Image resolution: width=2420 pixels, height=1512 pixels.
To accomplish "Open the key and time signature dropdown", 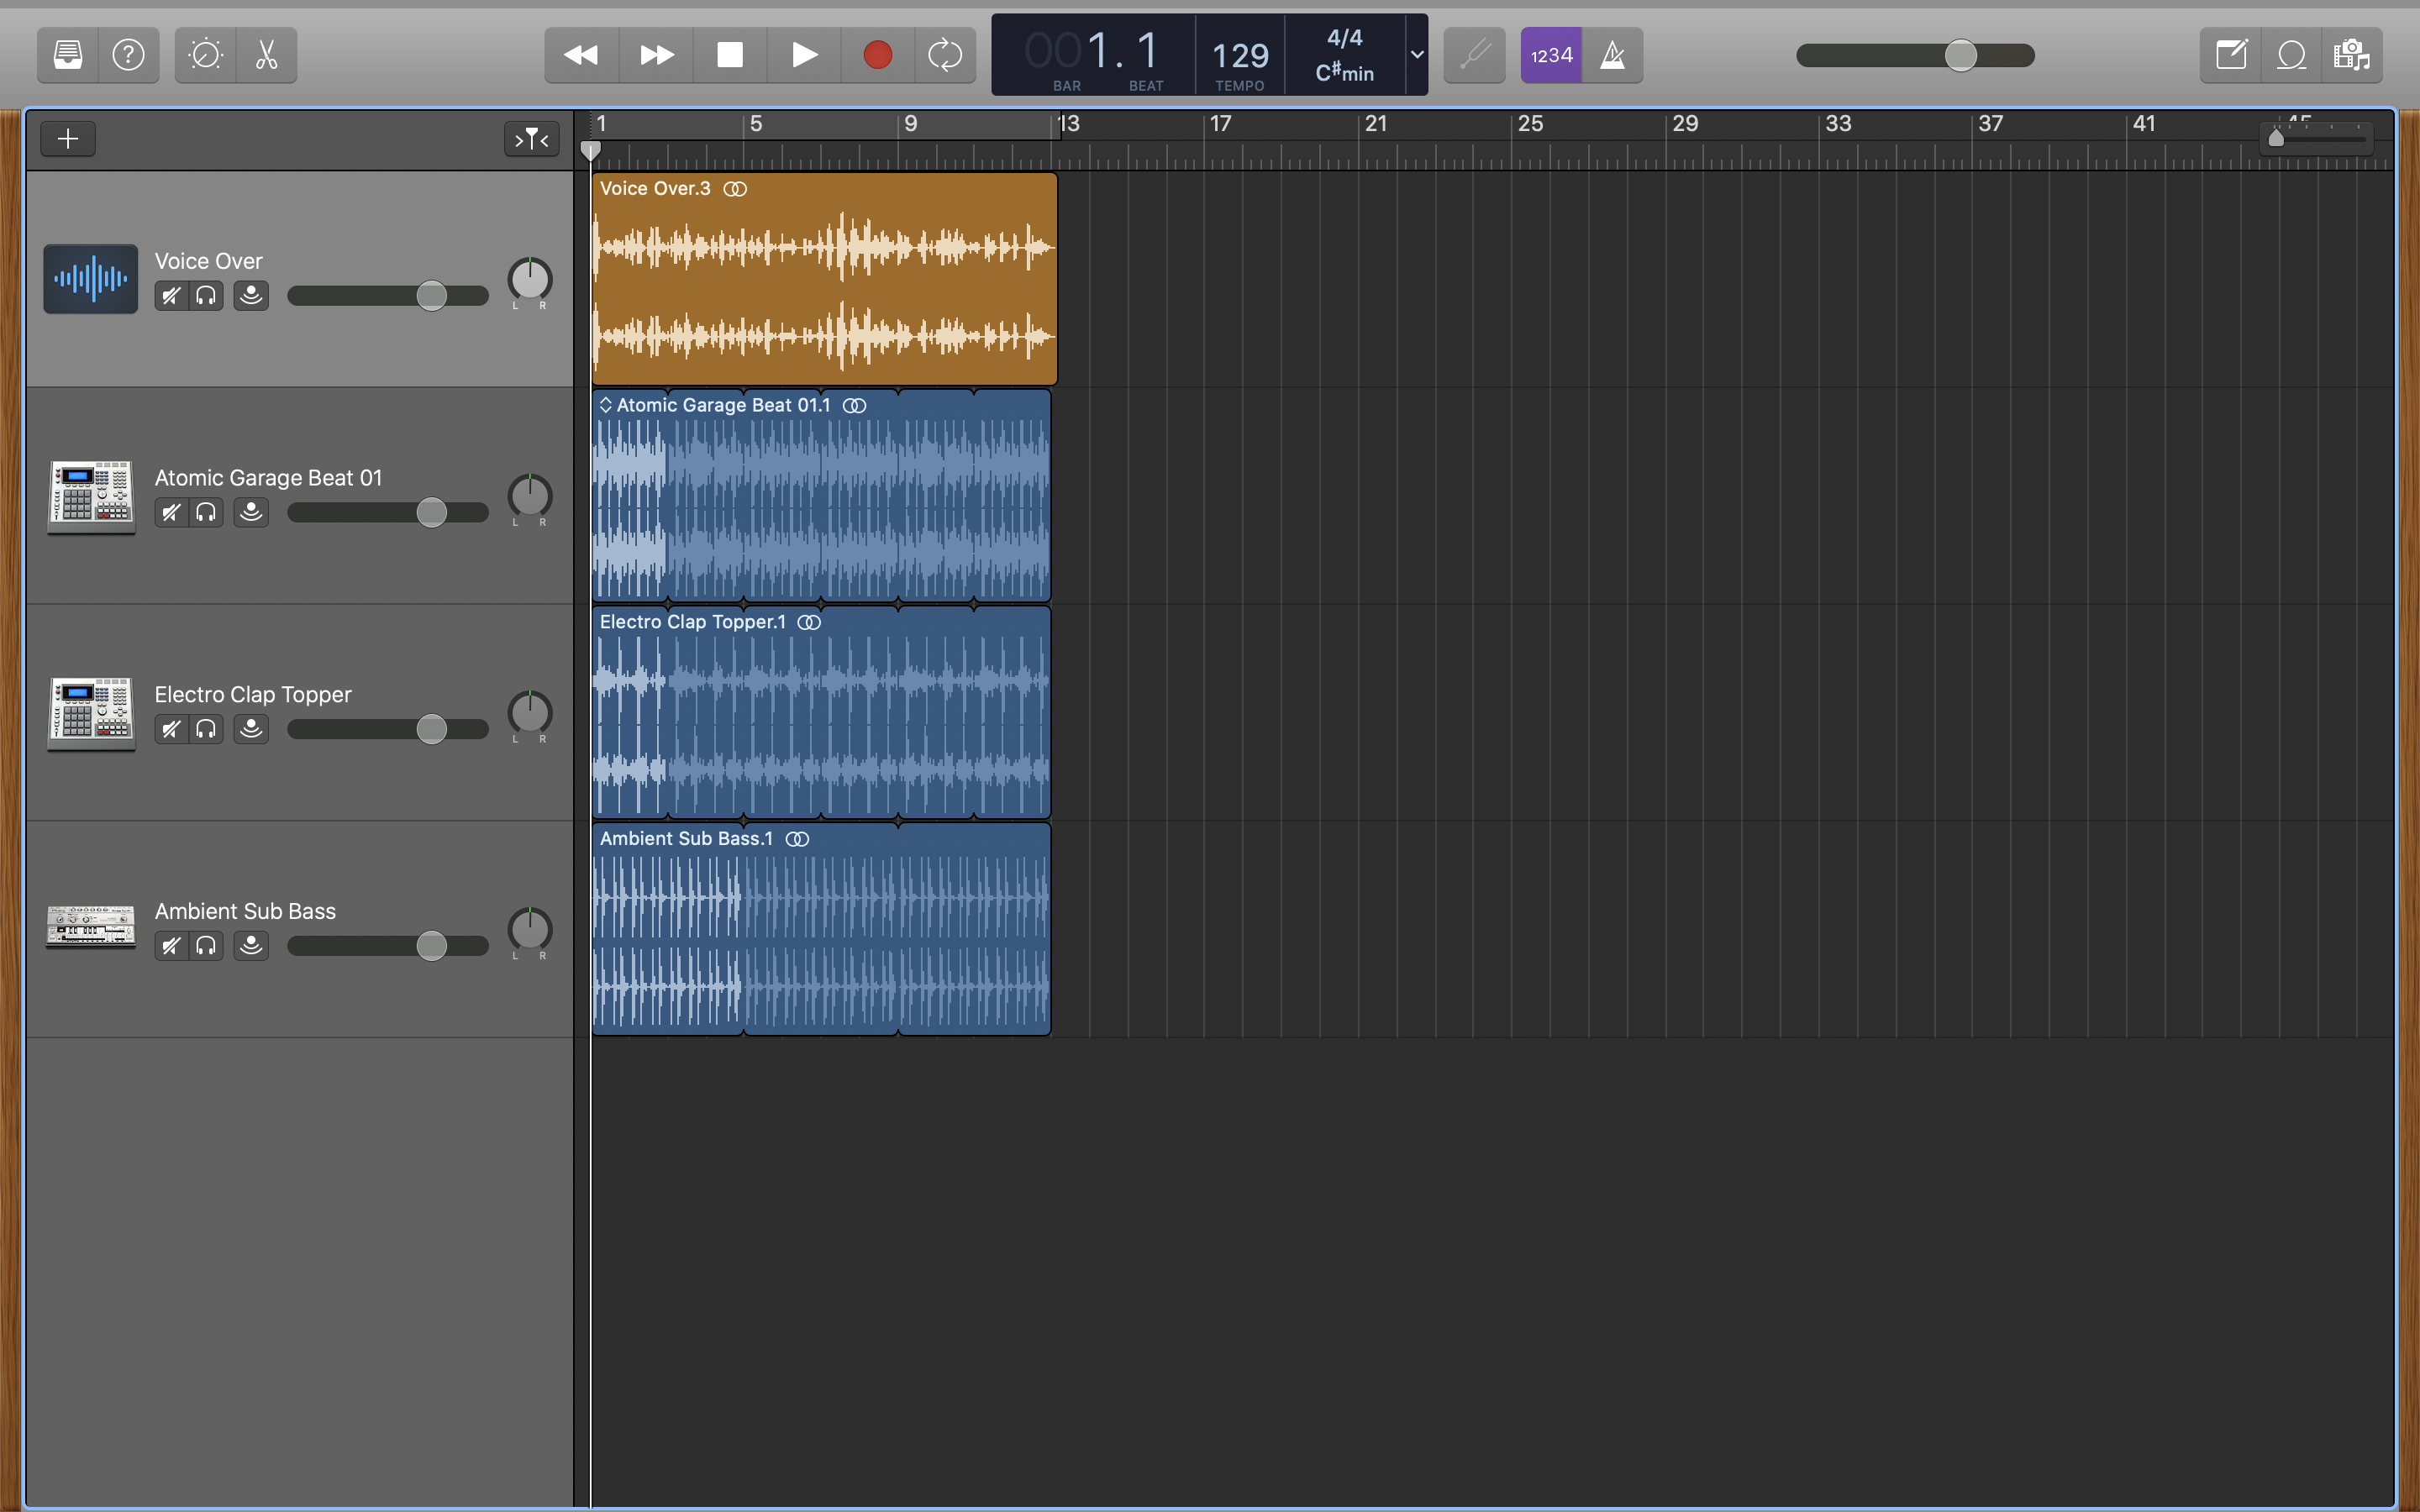I will point(1416,55).
